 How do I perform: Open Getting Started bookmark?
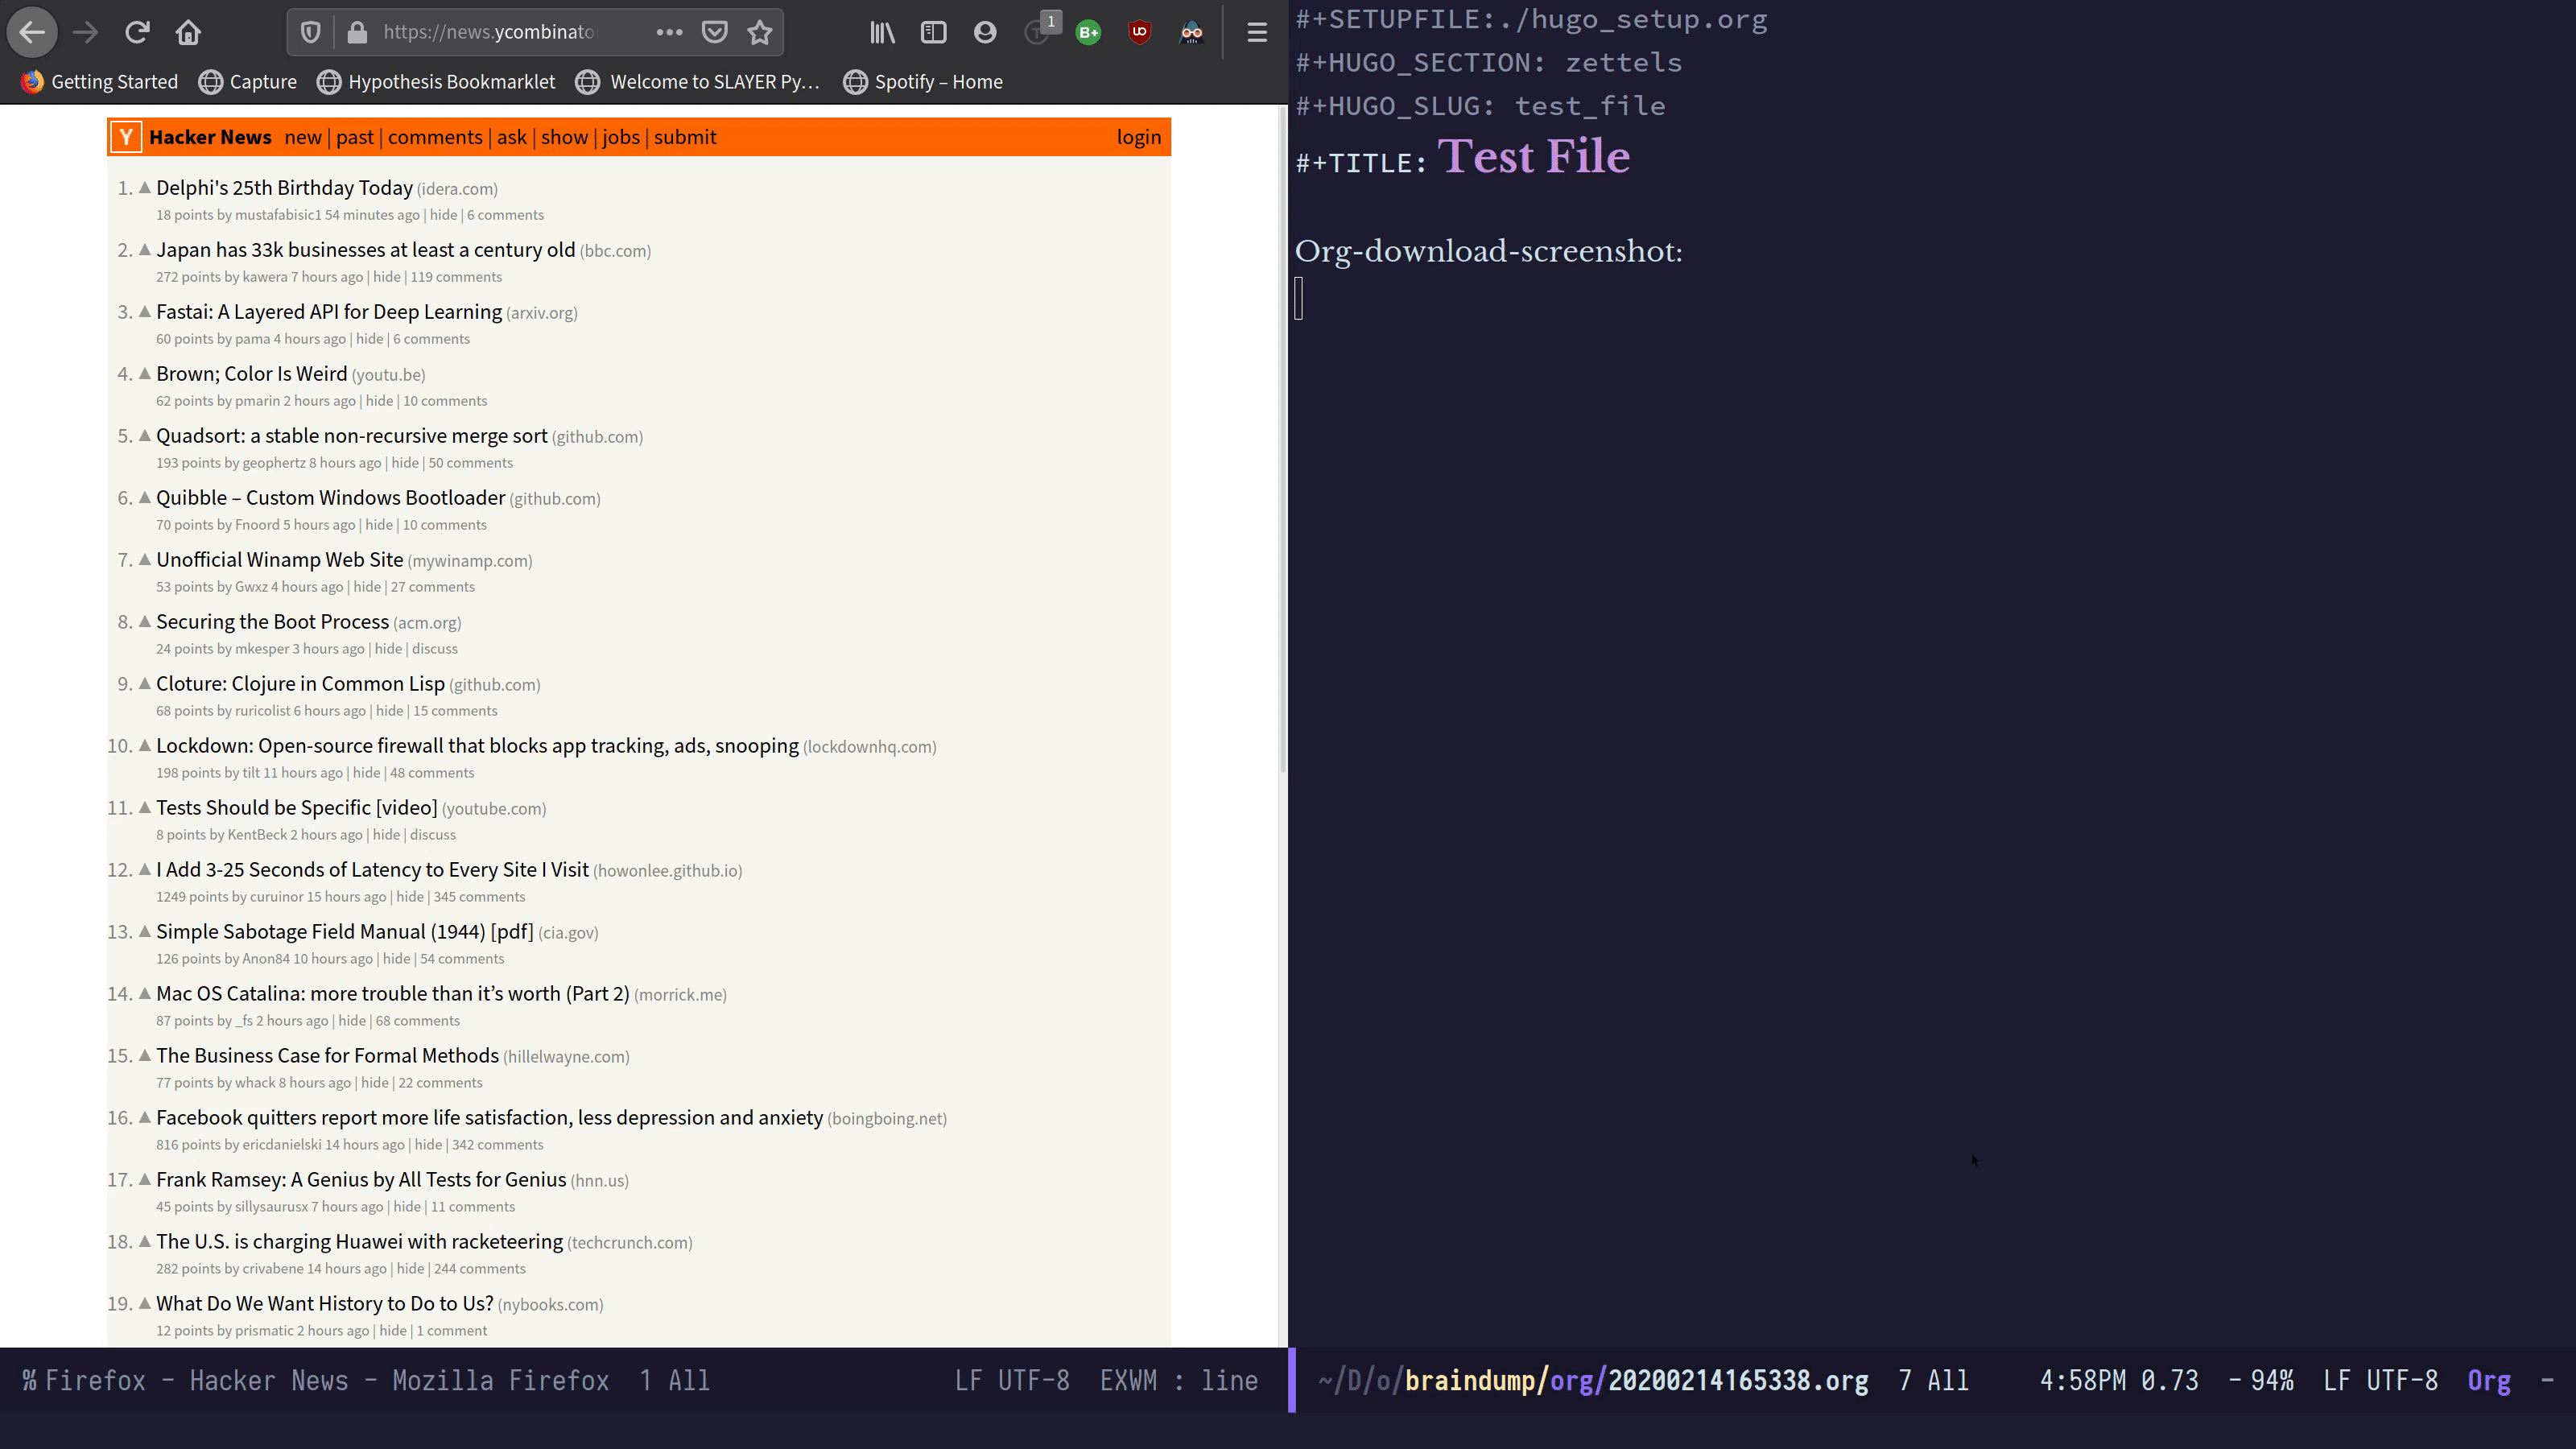(x=100, y=82)
